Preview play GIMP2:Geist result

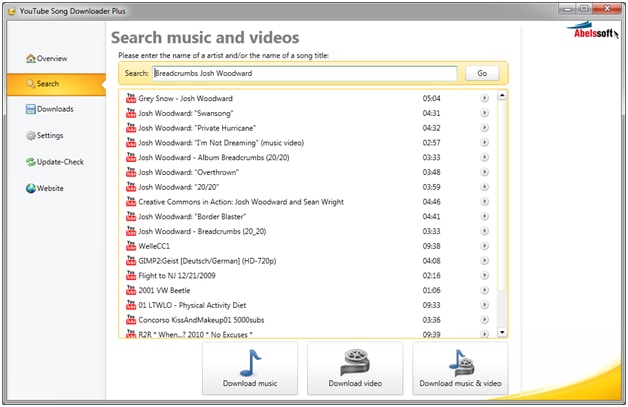[x=484, y=261]
